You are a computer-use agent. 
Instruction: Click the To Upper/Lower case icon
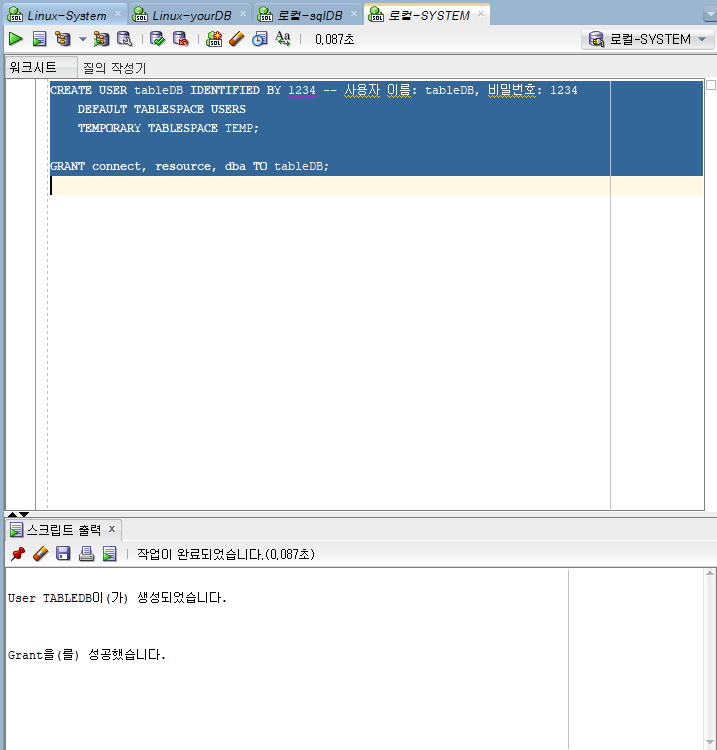[283, 39]
